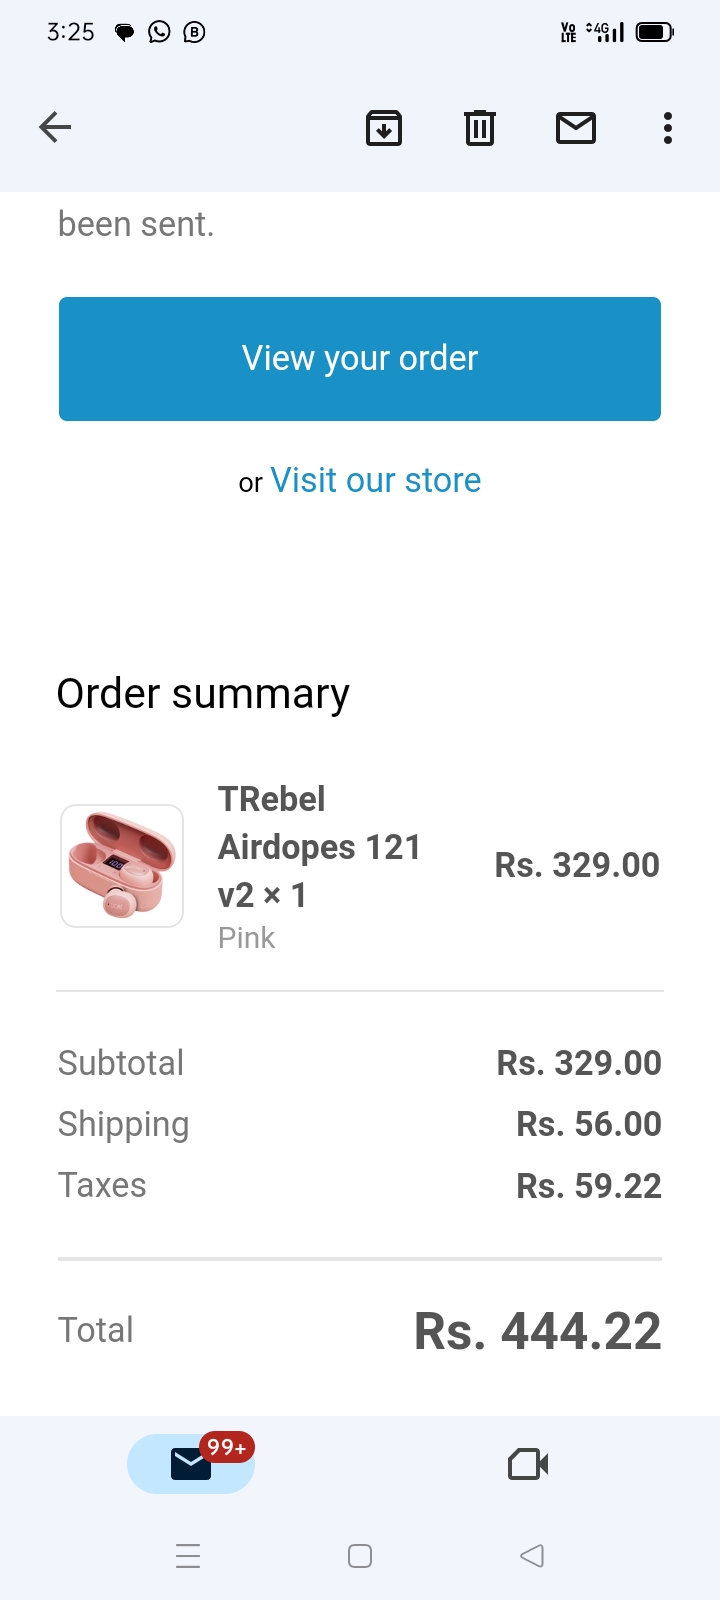Screen dimensions: 720x1600
Task: Switch to the Meet video tab
Action: click(x=528, y=1464)
